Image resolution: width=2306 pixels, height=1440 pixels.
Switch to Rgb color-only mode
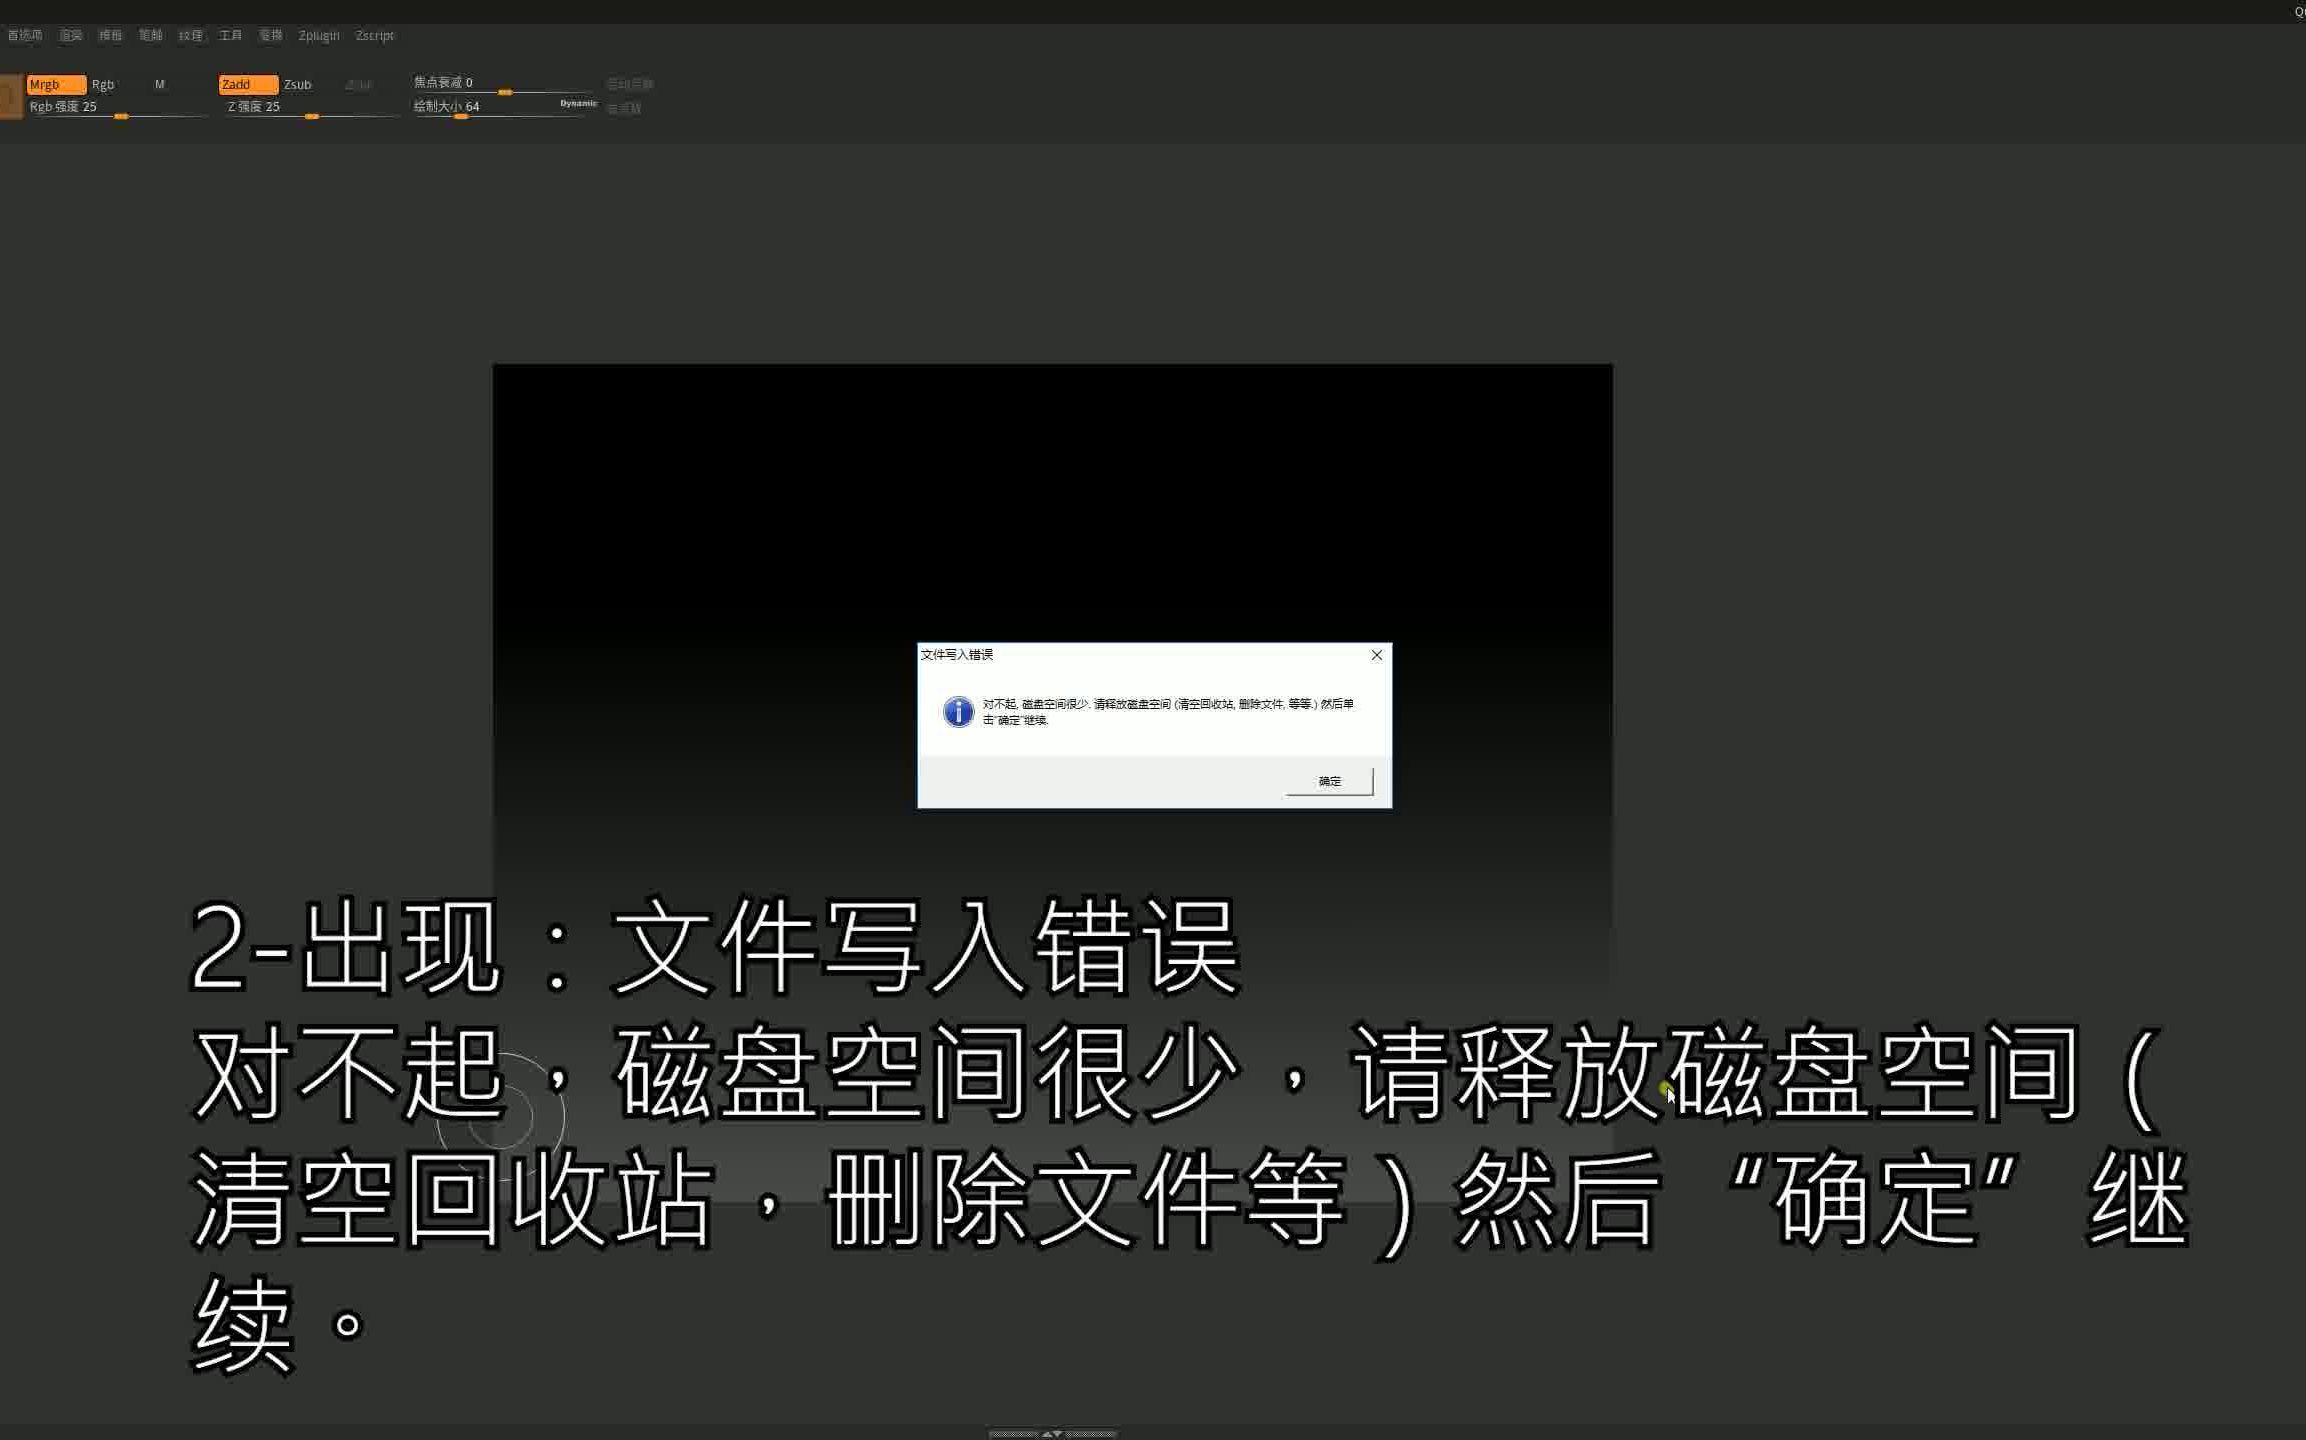pyautogui.click(x=104, y=84)
